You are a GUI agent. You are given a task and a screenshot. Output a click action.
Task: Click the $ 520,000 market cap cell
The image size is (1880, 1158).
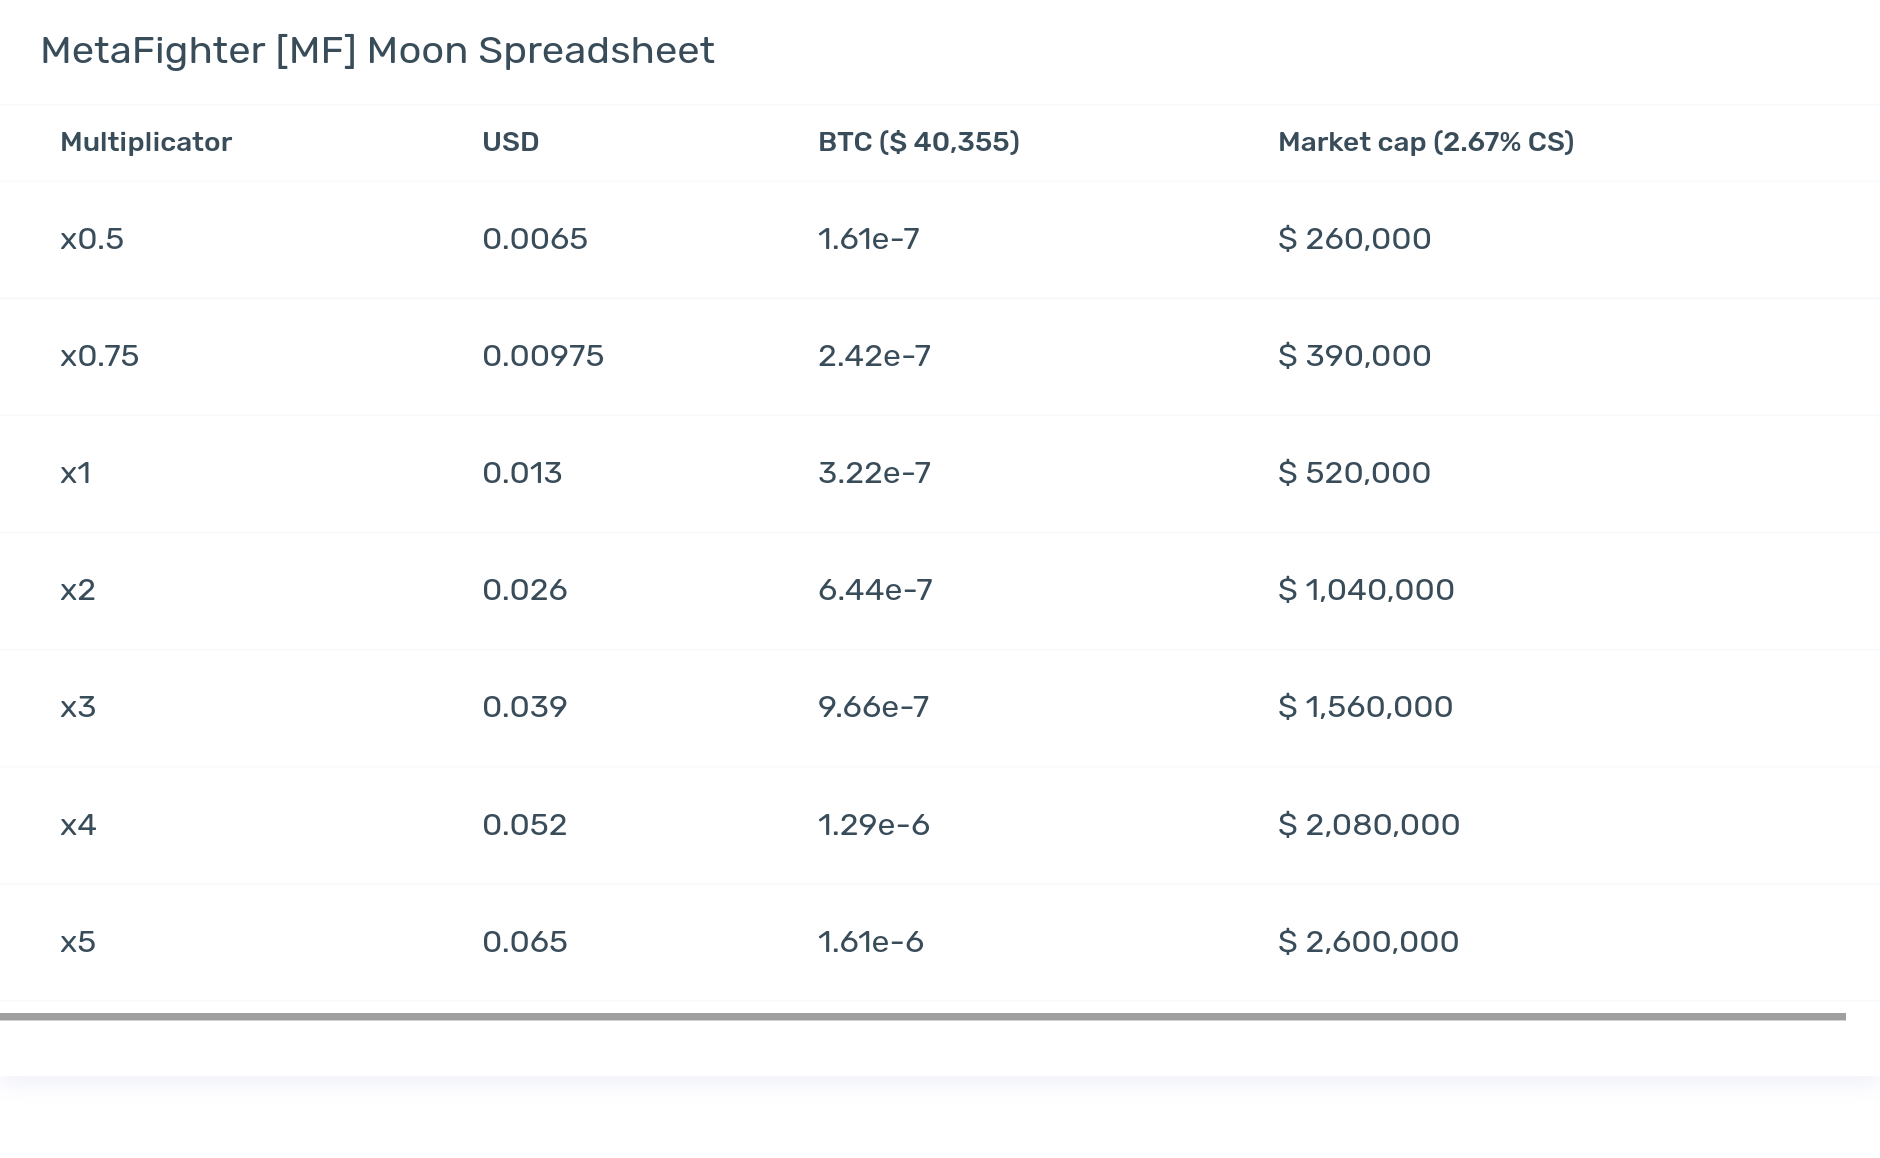pos(1355,473)
